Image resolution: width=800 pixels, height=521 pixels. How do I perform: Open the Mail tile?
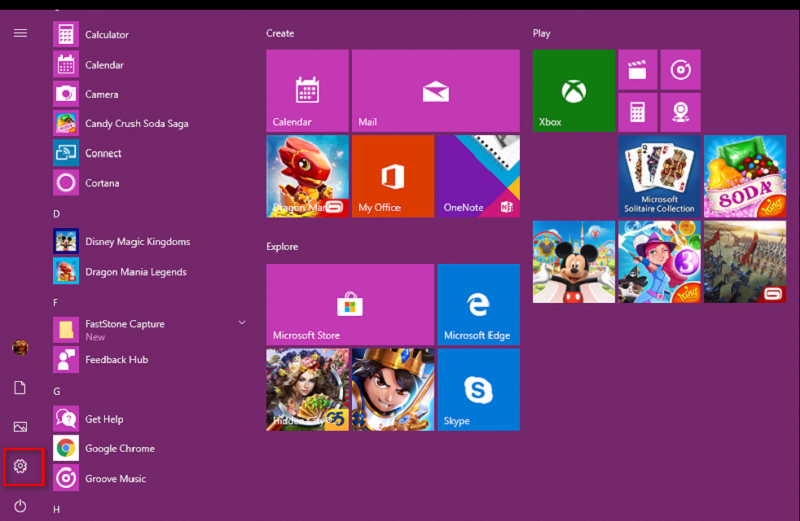(x=436, y=90)
